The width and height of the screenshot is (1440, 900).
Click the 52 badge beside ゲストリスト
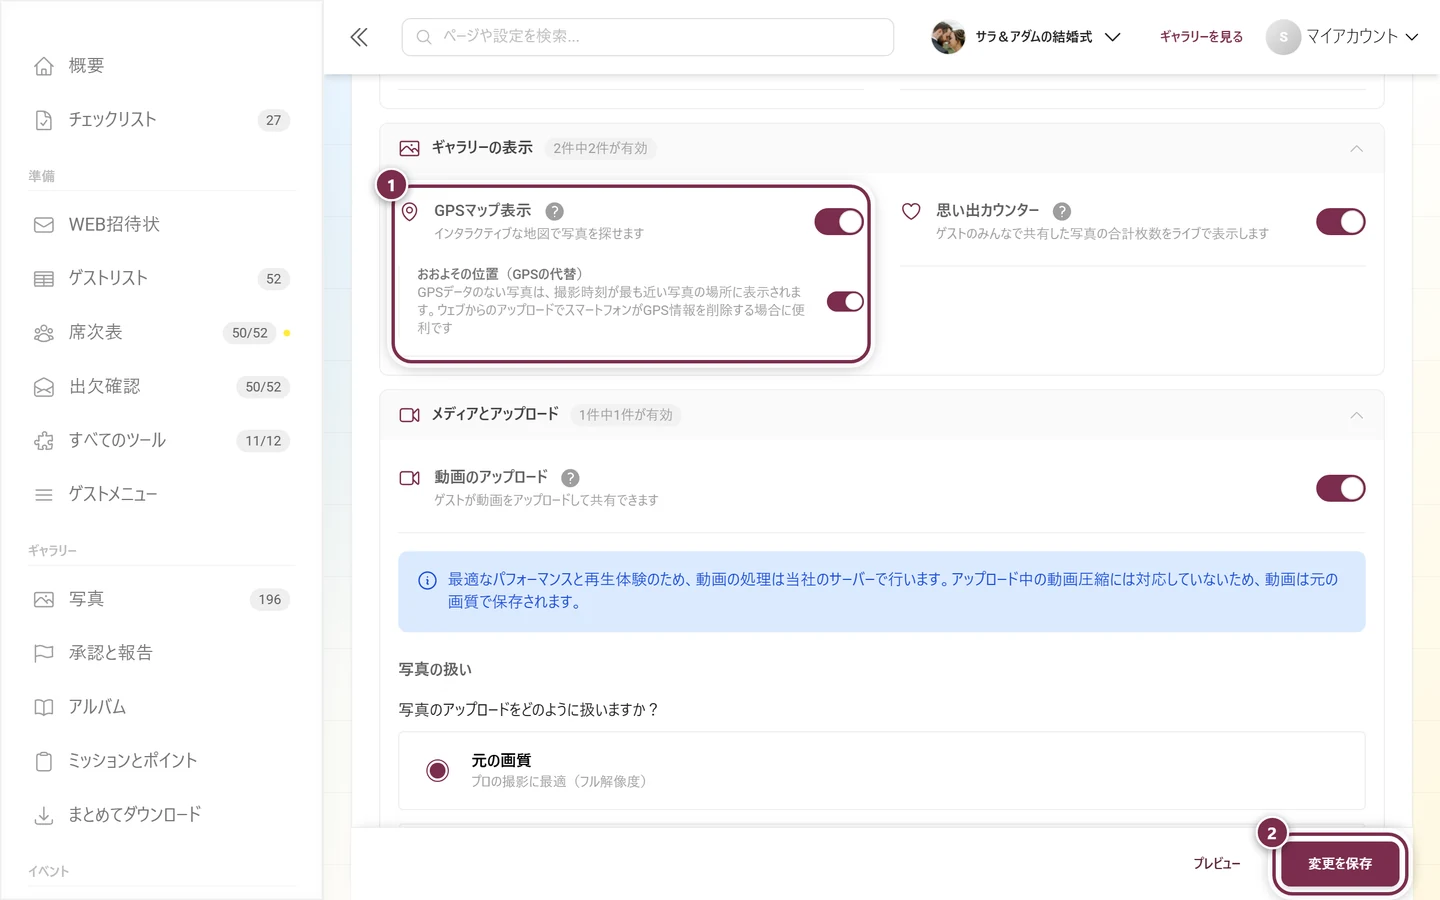pyautogui.click(x=274, y=279)
